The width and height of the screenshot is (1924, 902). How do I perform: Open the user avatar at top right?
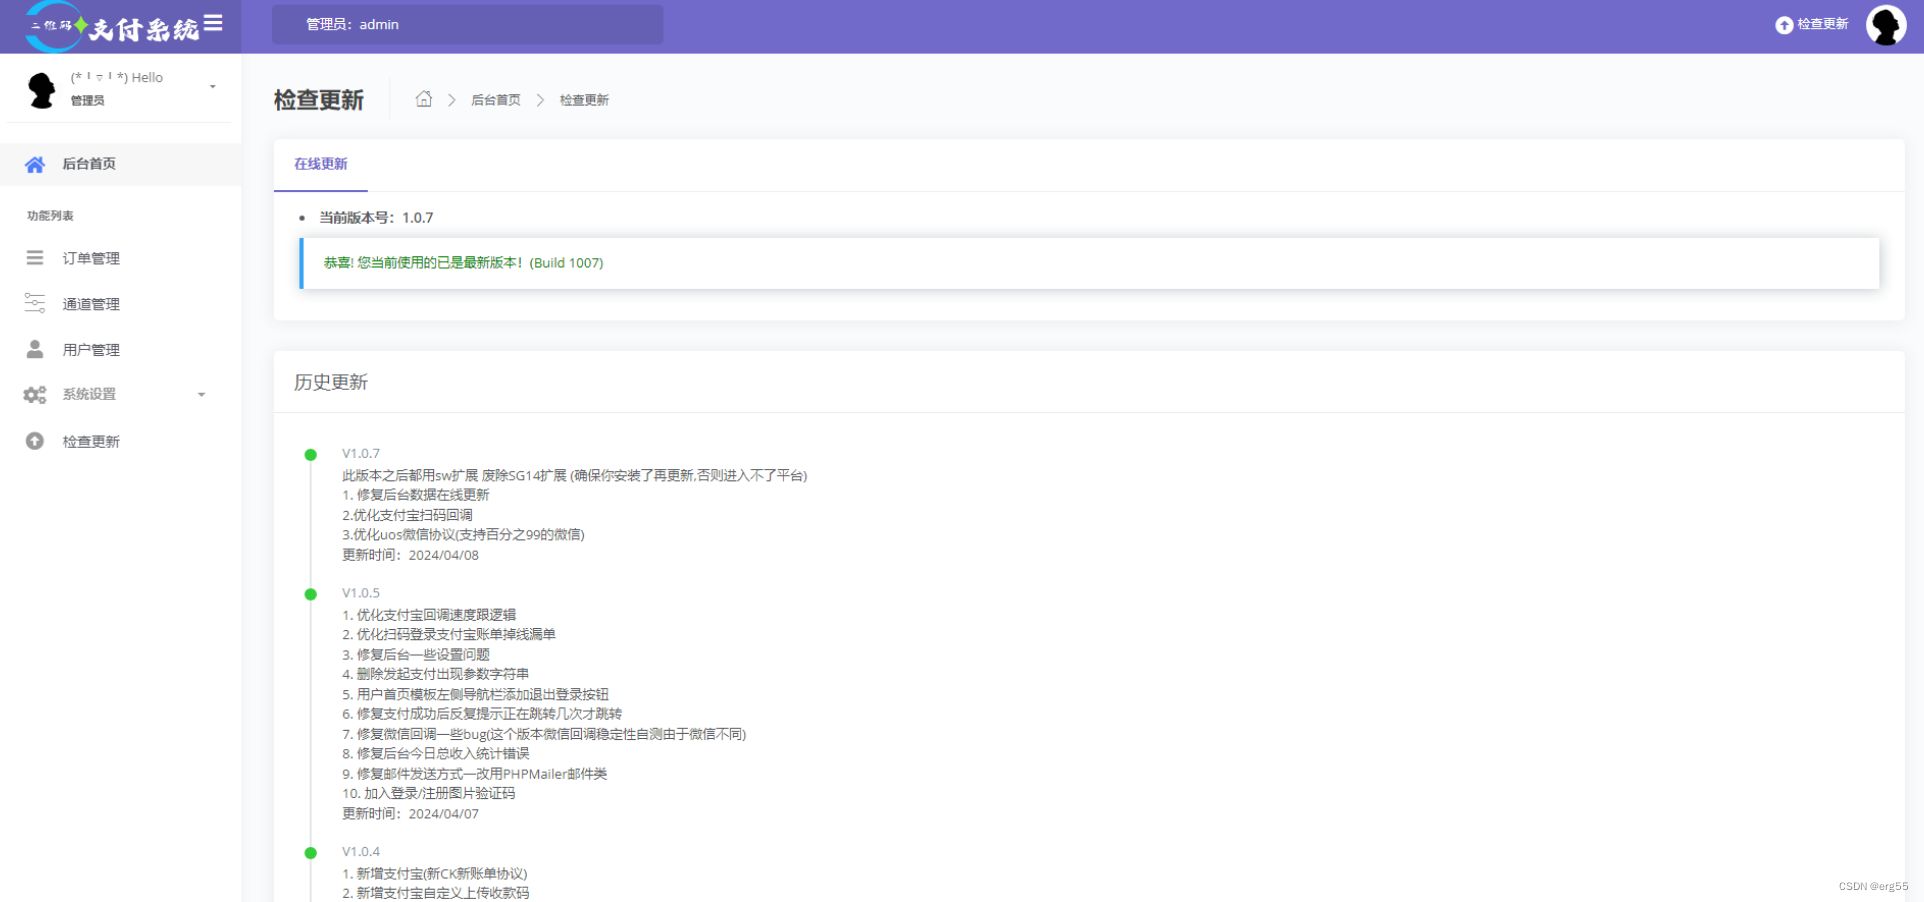tap(1886, 25)
